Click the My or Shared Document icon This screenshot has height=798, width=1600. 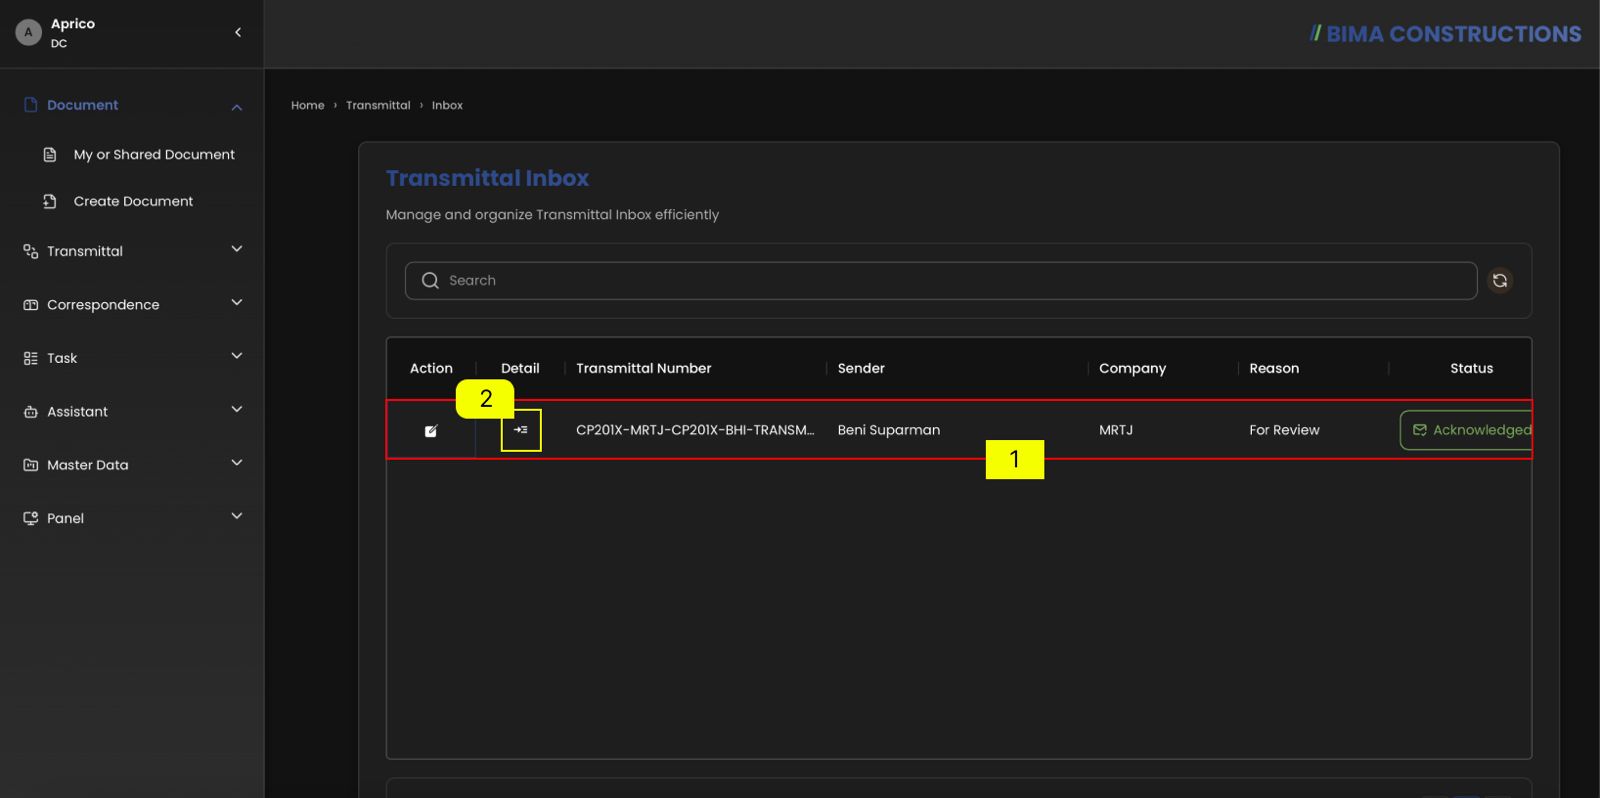(x=50, y=154)
